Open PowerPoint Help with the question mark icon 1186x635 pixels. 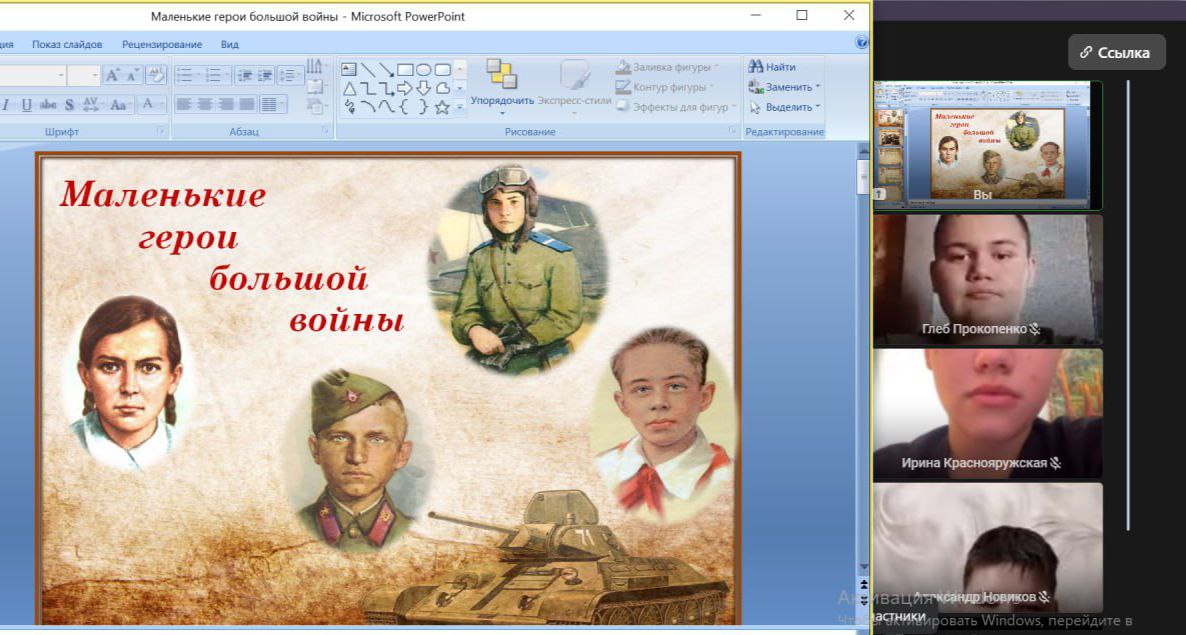point(862,42)
